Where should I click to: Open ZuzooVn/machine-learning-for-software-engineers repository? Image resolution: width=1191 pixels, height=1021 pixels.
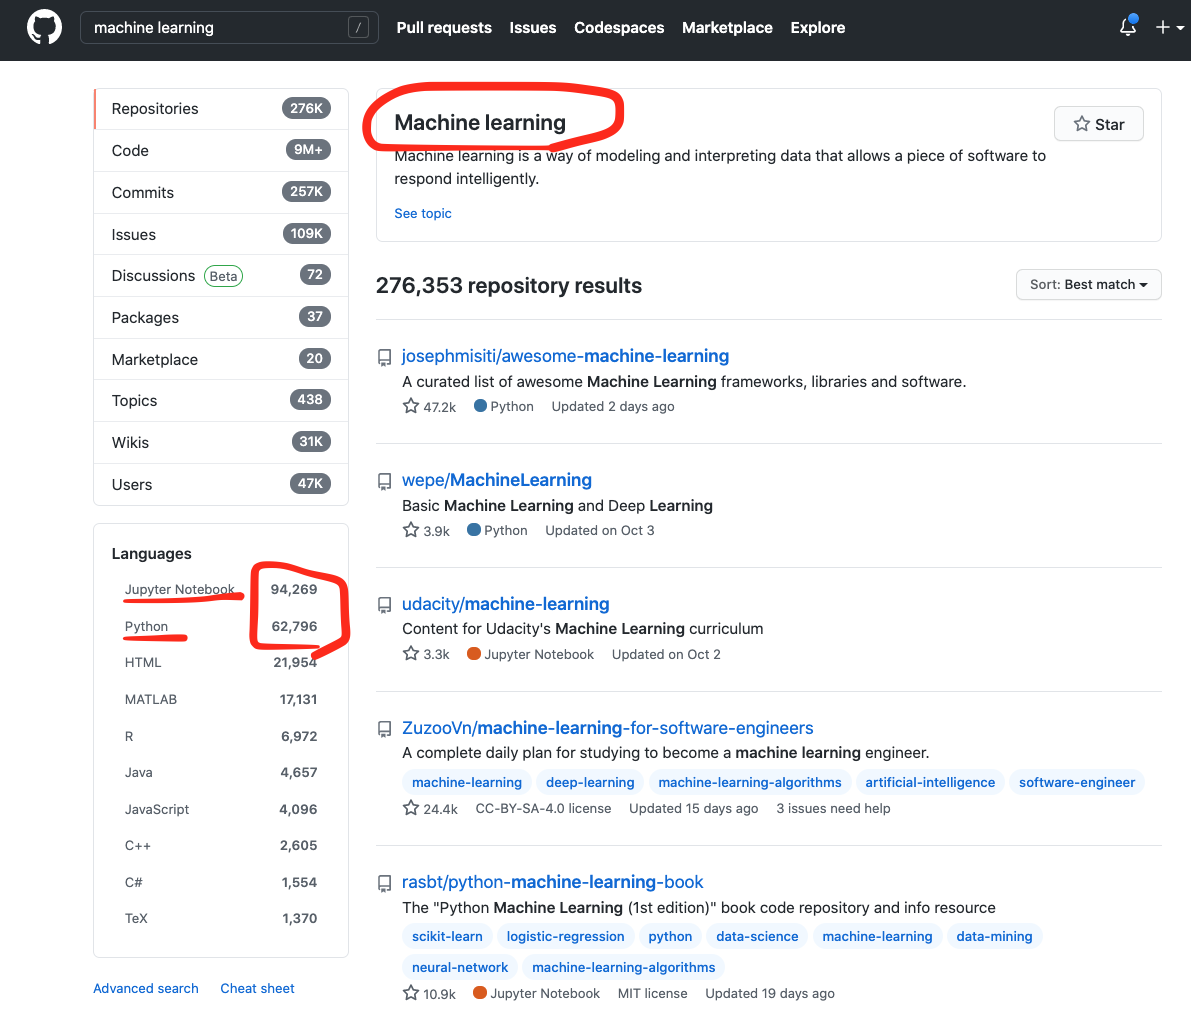[608, 728]
